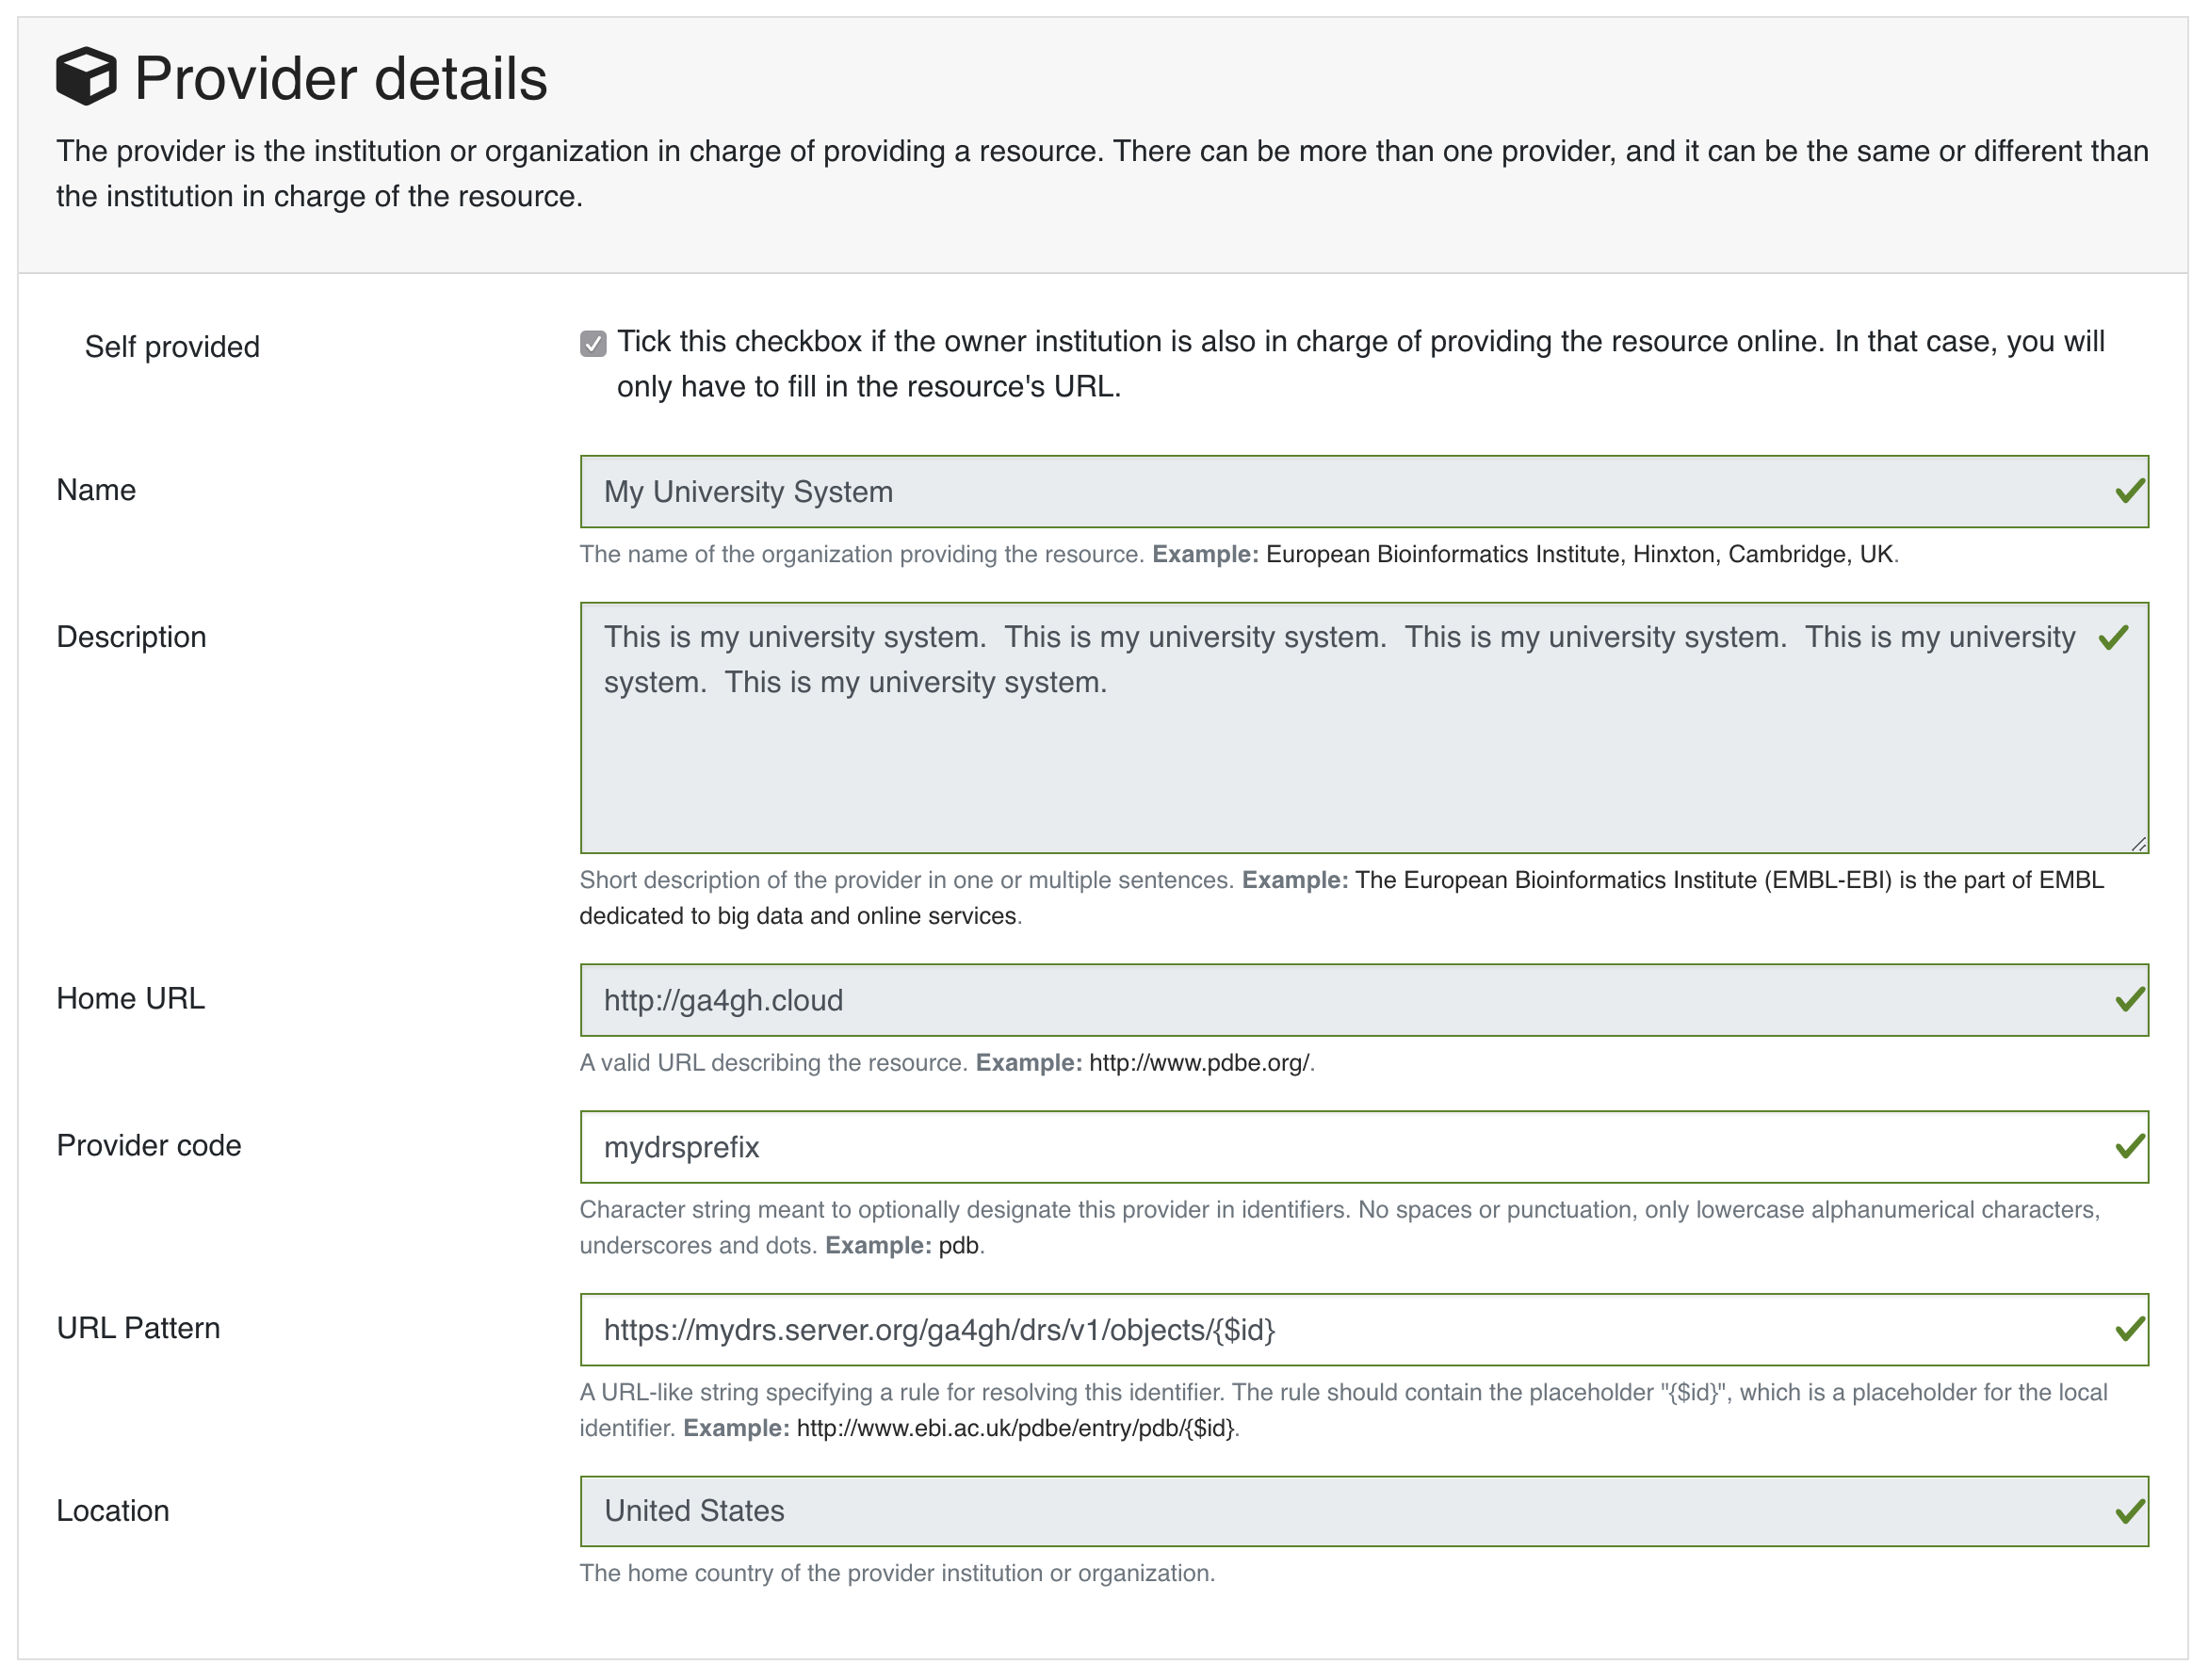Click the Provider code label

tap(149, 1145)
